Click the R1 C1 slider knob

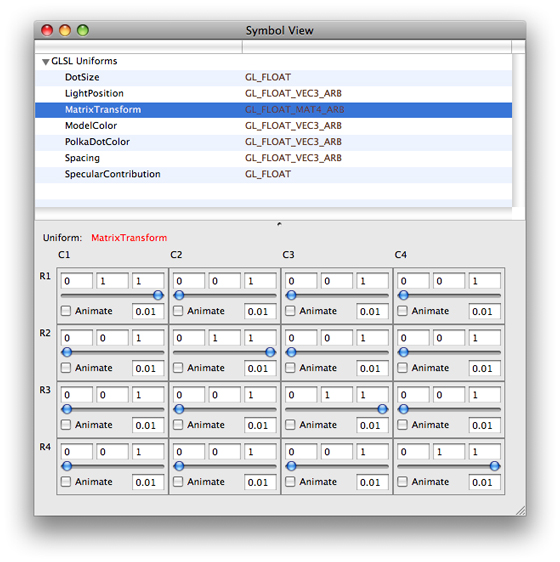point(158,295)
